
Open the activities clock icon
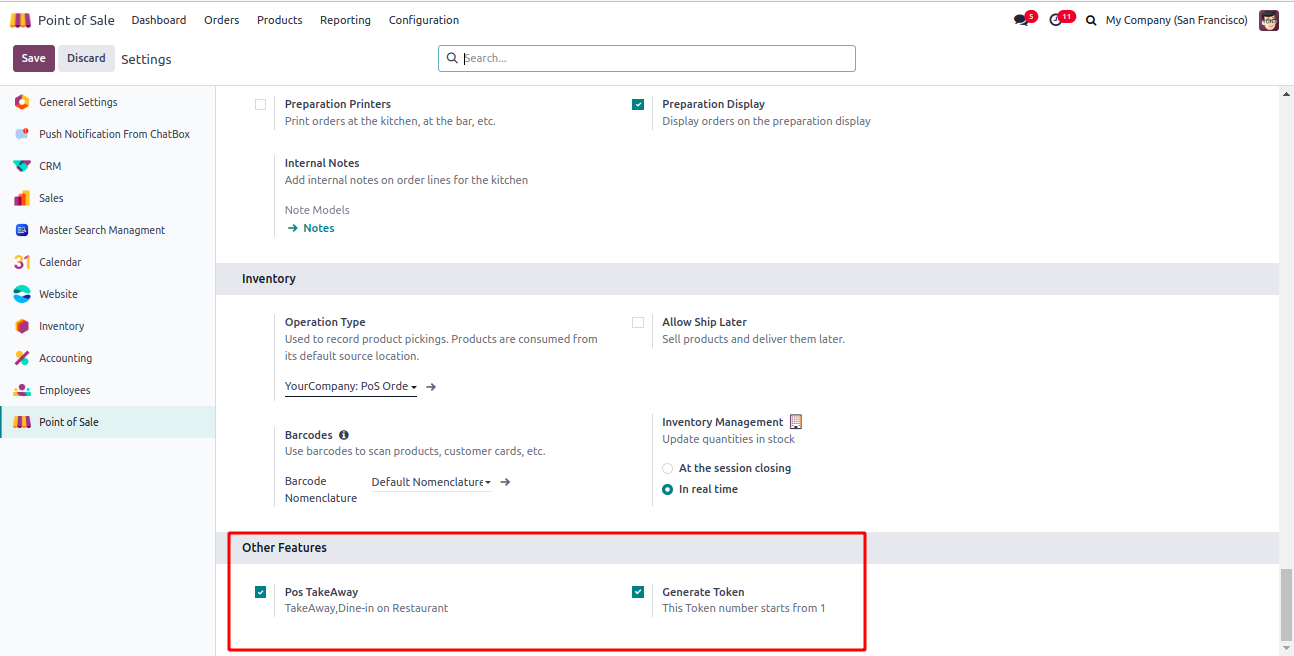[x=1056, y=20]
